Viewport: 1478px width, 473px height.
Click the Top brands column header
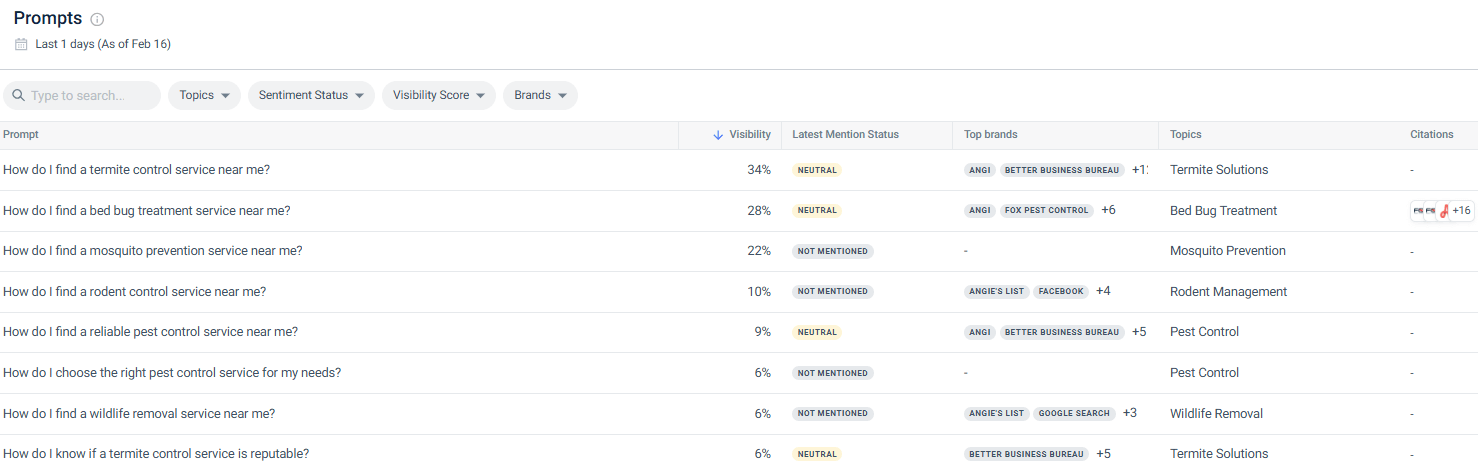pos(991,135)
